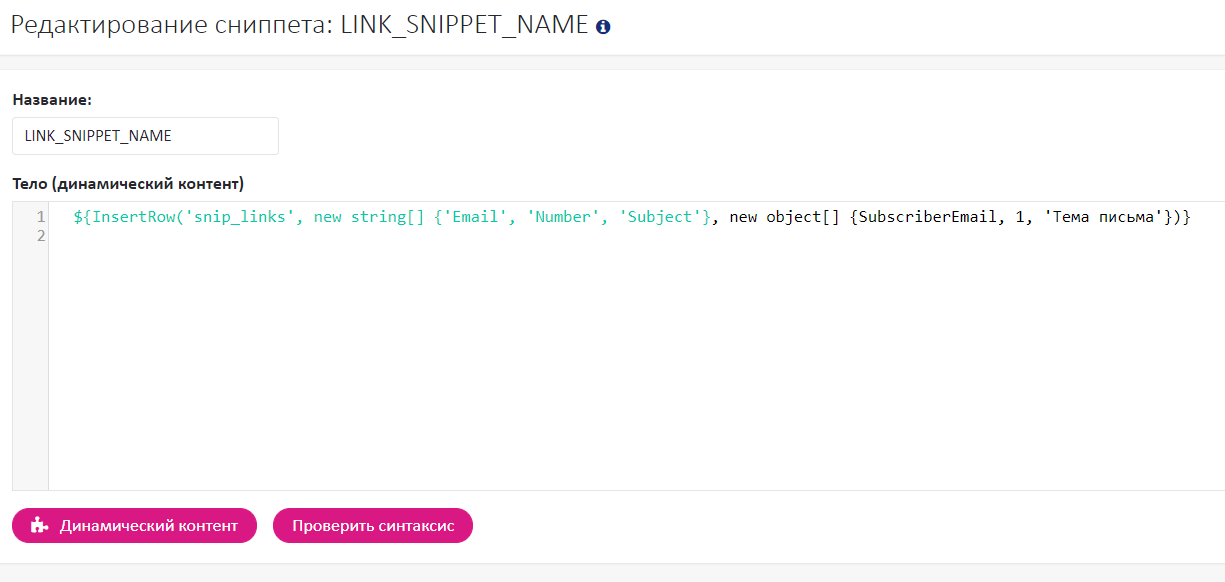Click the 'Number' string in the code

click(x=563, y=217)
